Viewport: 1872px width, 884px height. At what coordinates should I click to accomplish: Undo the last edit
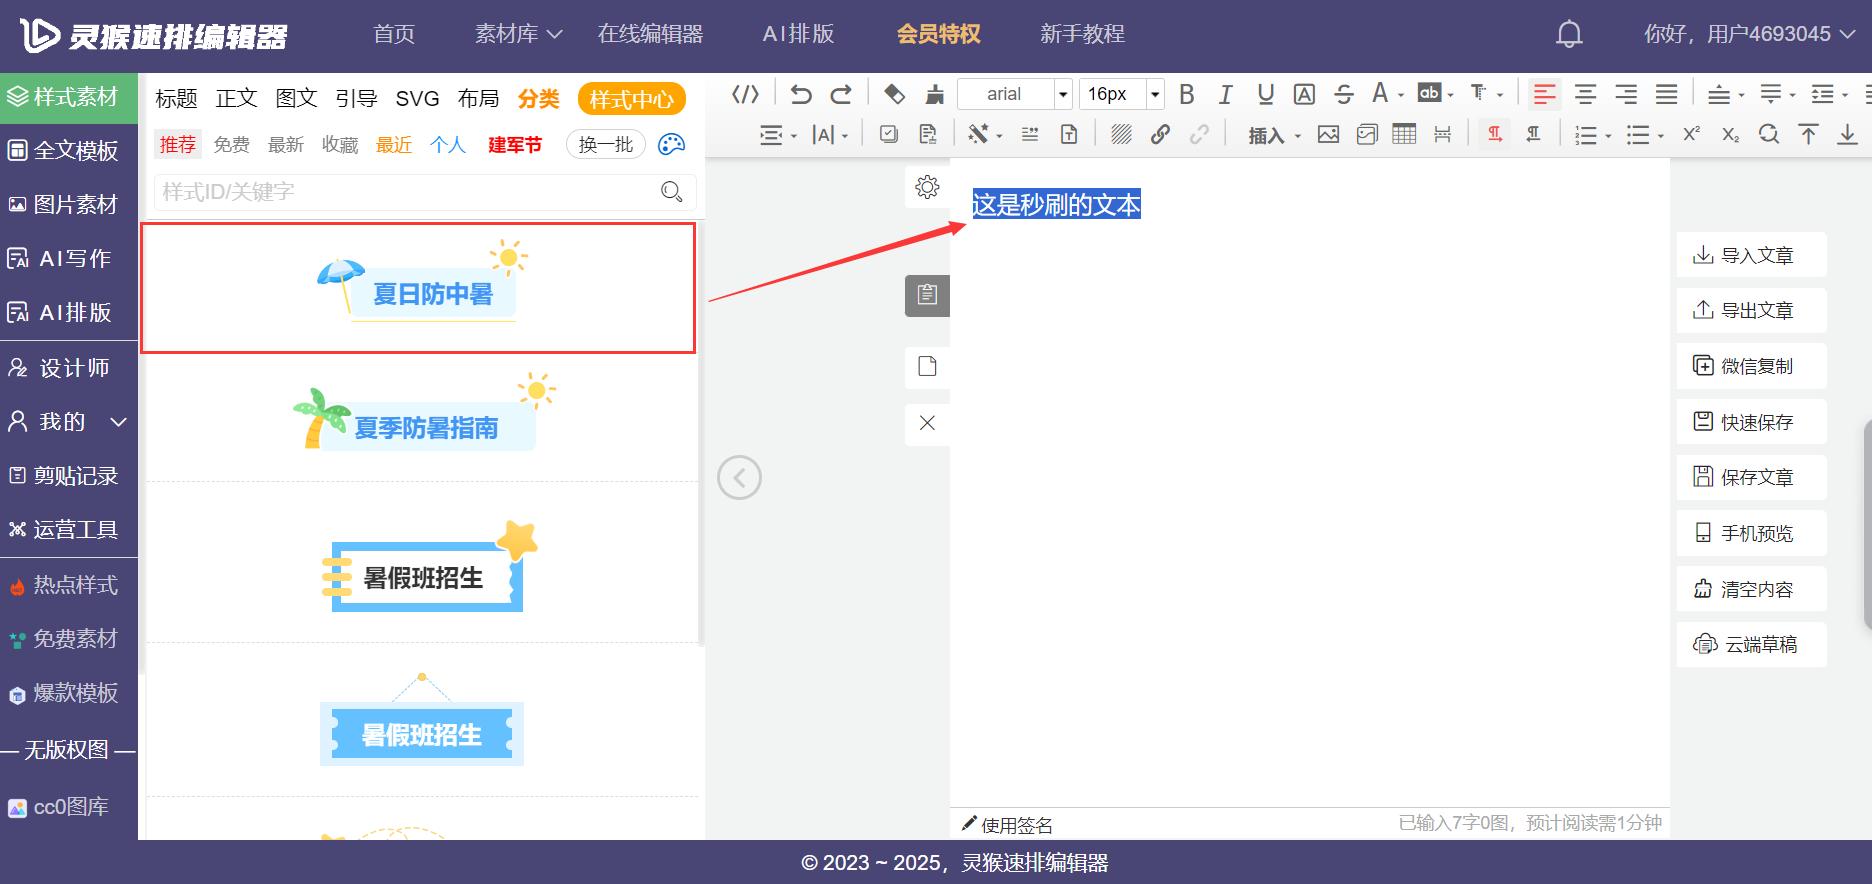point(800,94)
